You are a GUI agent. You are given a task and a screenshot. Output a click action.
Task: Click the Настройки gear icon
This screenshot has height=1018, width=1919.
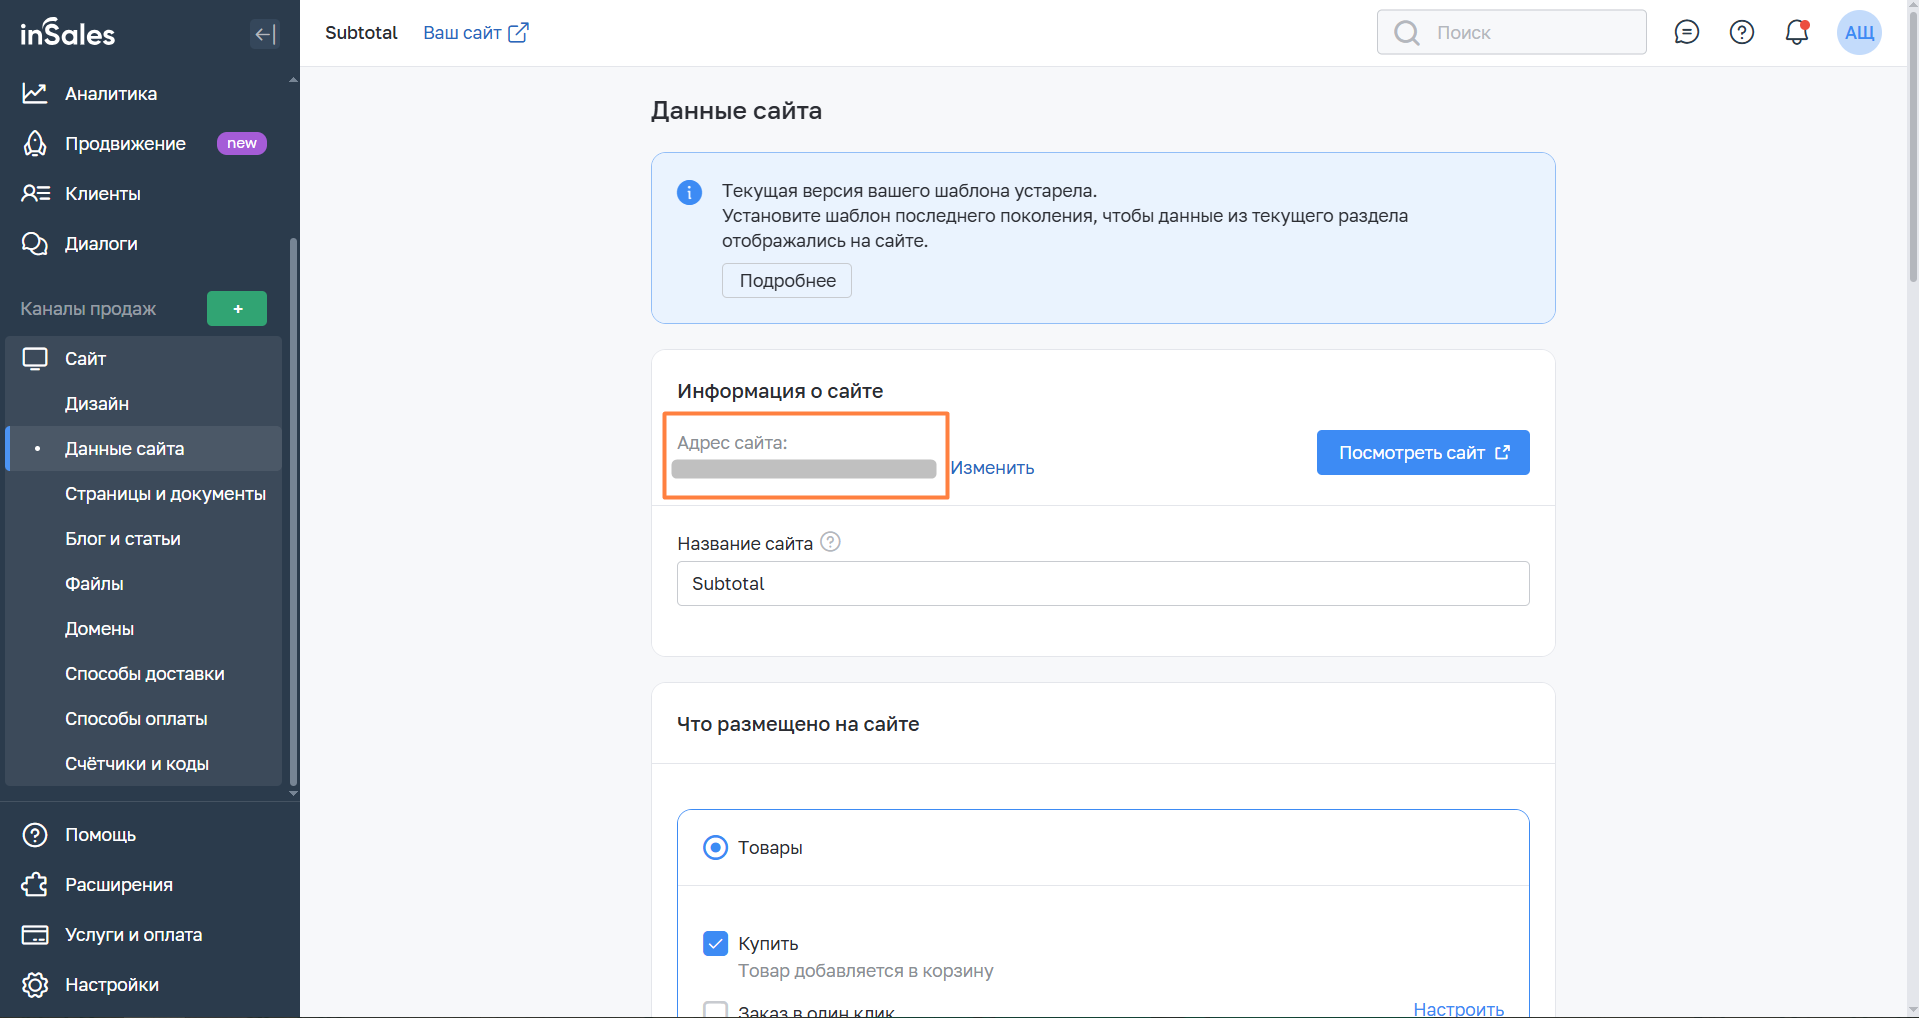[35, 985]
